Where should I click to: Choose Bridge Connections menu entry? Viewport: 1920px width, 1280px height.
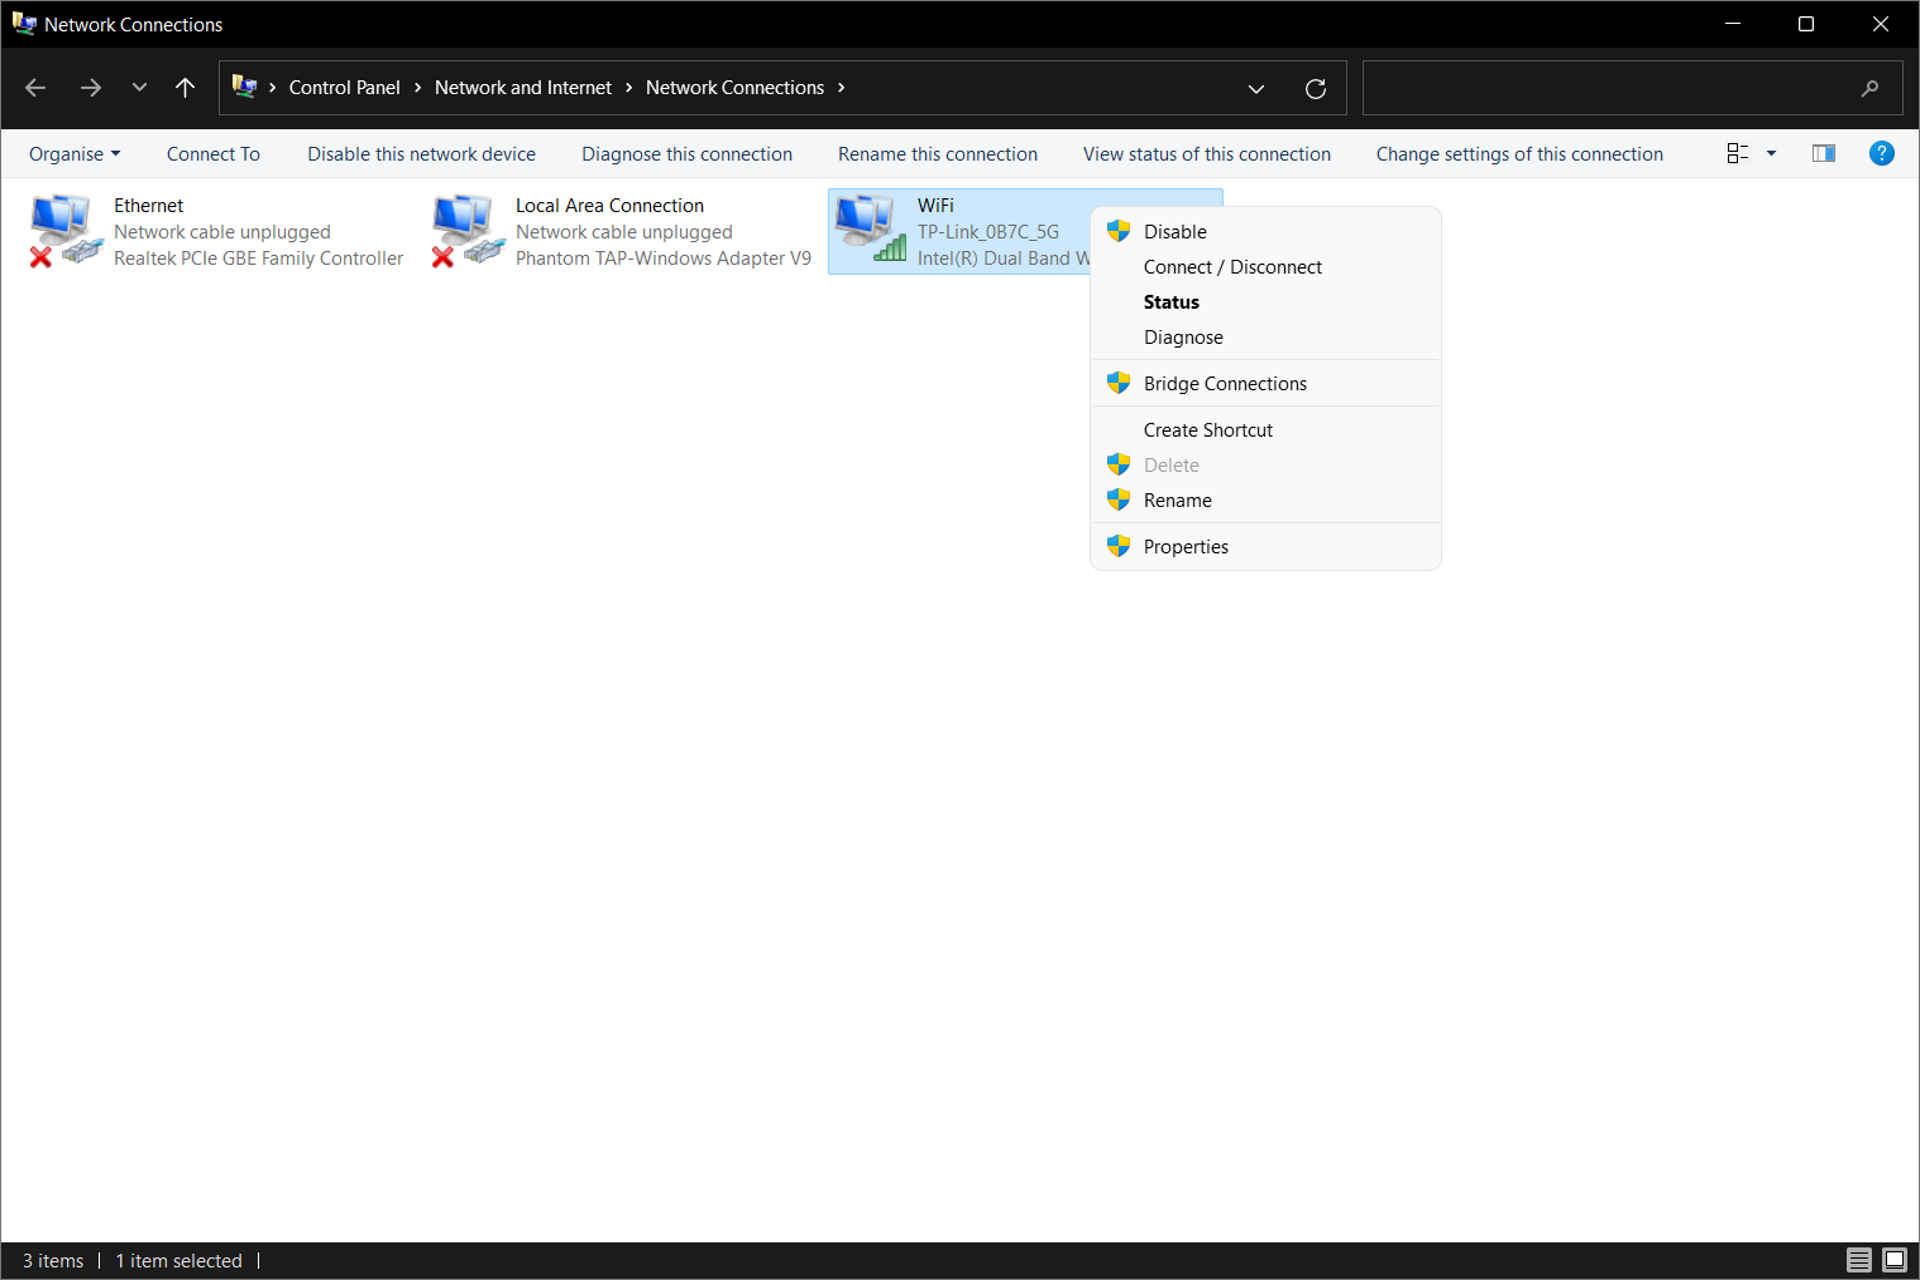coord(1265,384)
